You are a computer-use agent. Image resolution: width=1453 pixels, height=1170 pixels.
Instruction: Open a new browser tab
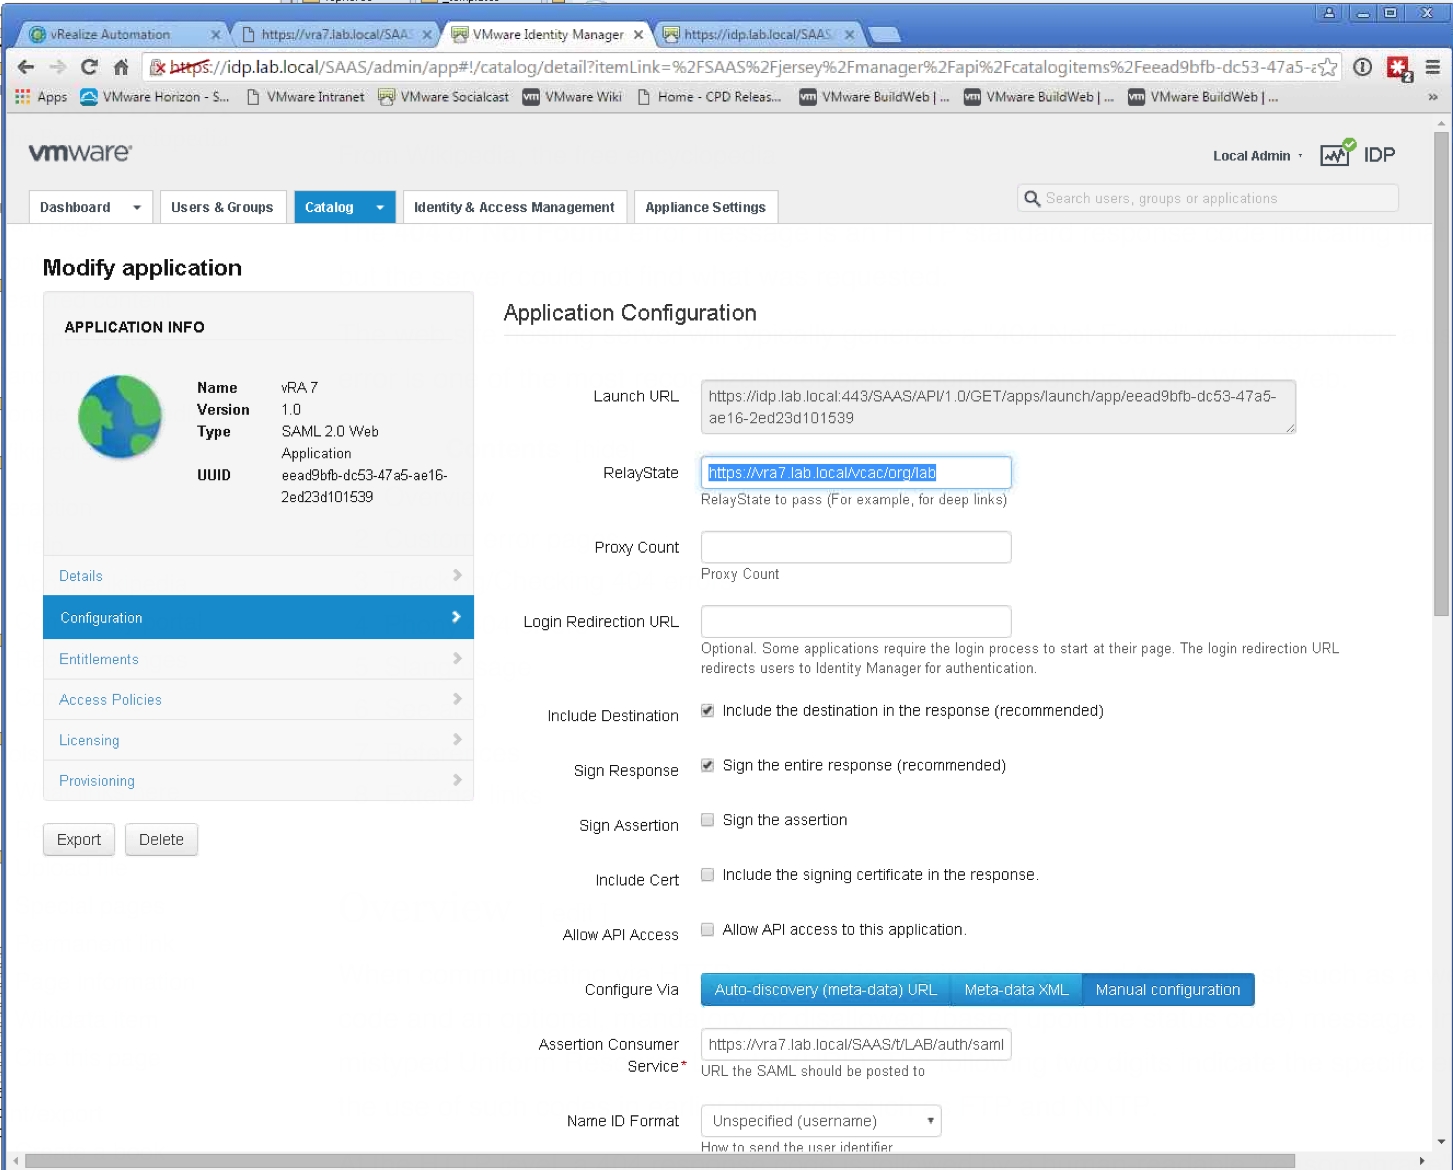(x=884, y=35)
